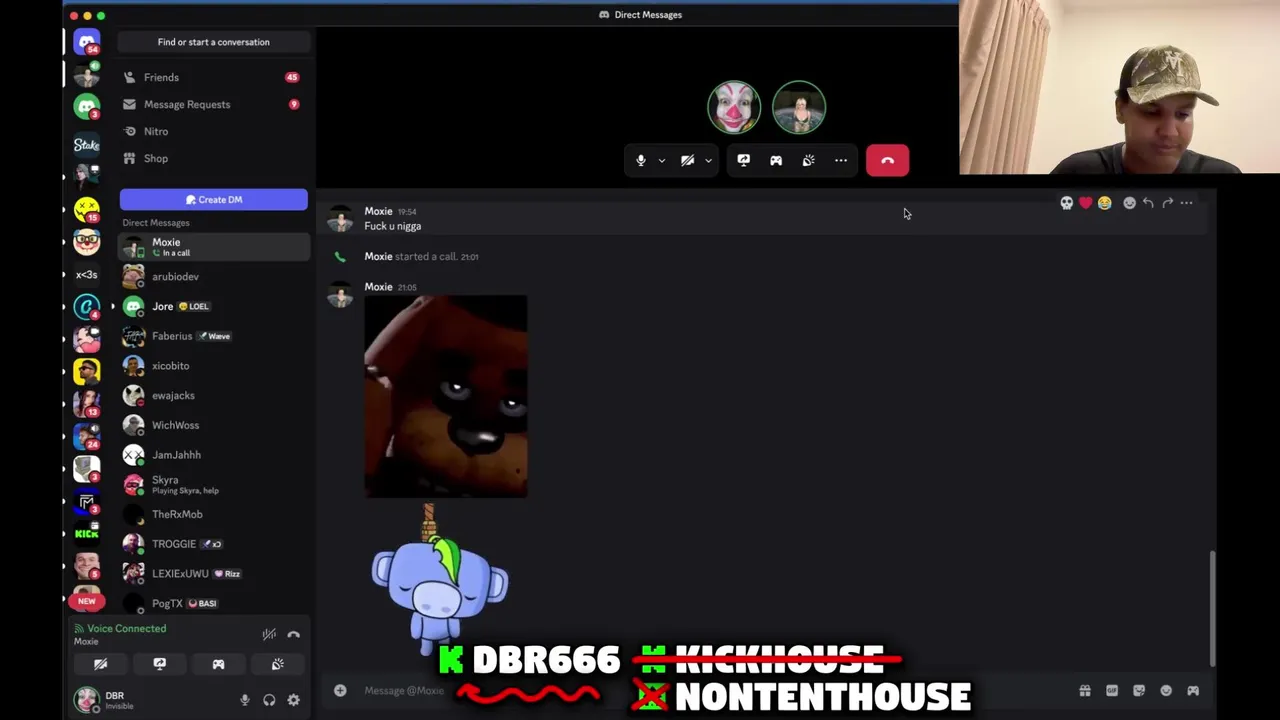1280x720 pixels.
Task: Open the add reaction picker
Action: tap(1129, 203)
